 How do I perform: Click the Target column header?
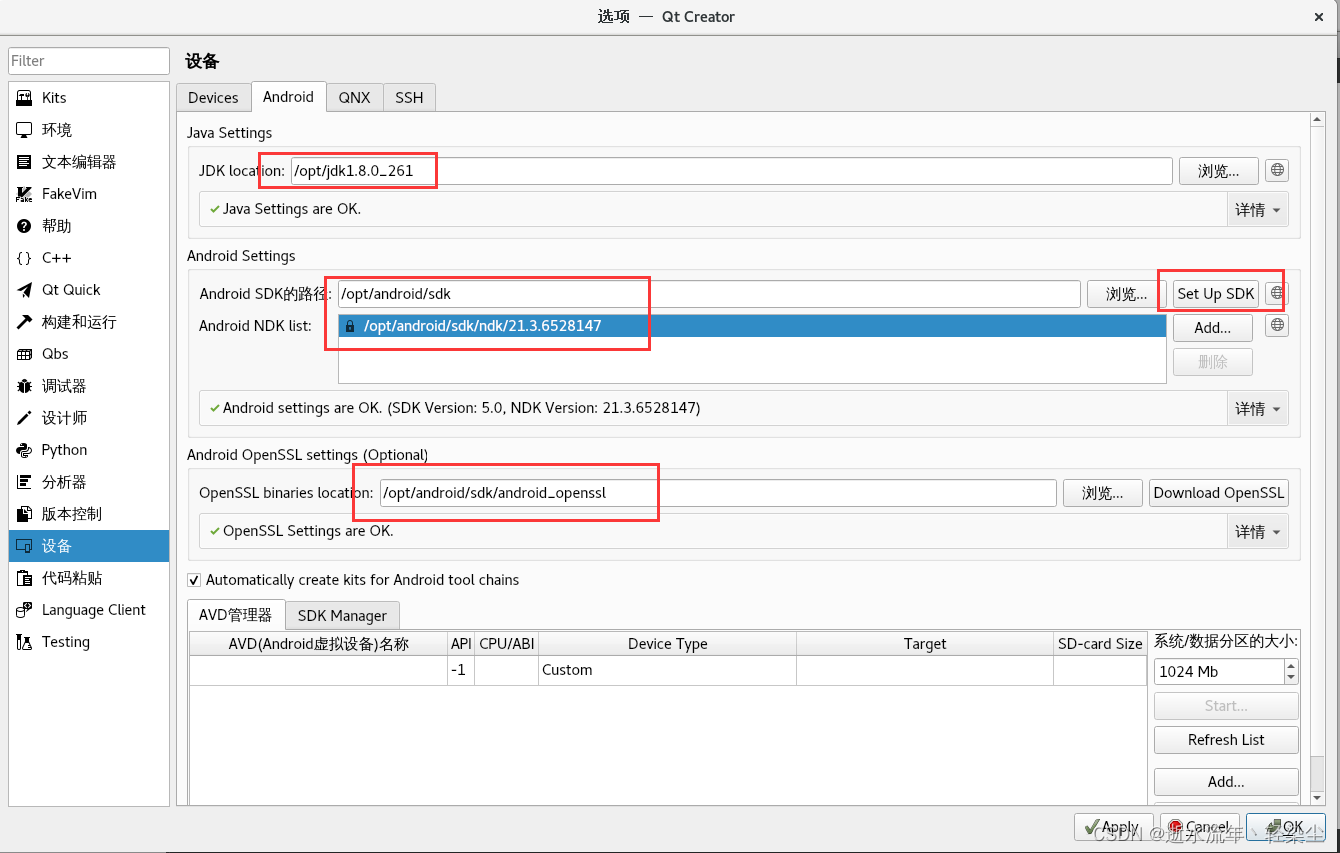click(925, 644)
